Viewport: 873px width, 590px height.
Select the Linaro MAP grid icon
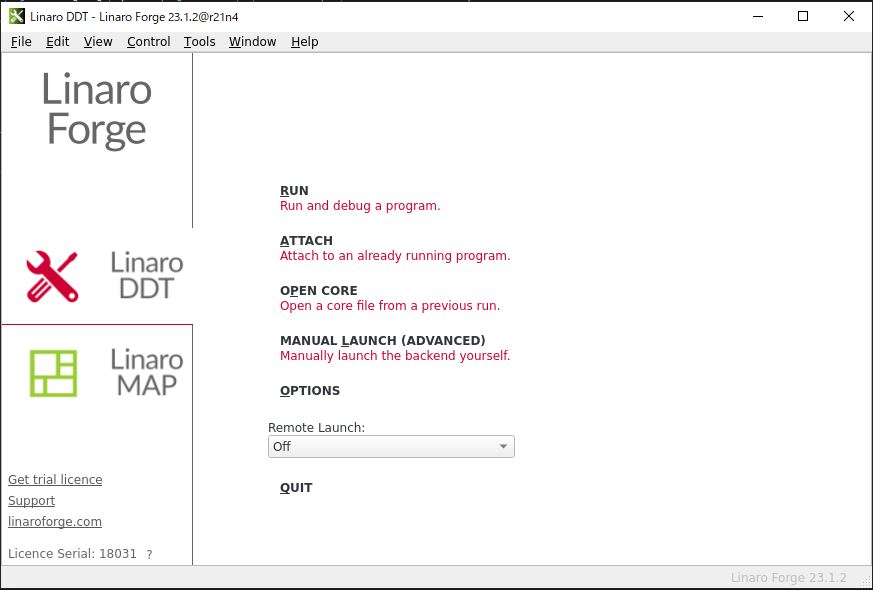click(53, 373)
